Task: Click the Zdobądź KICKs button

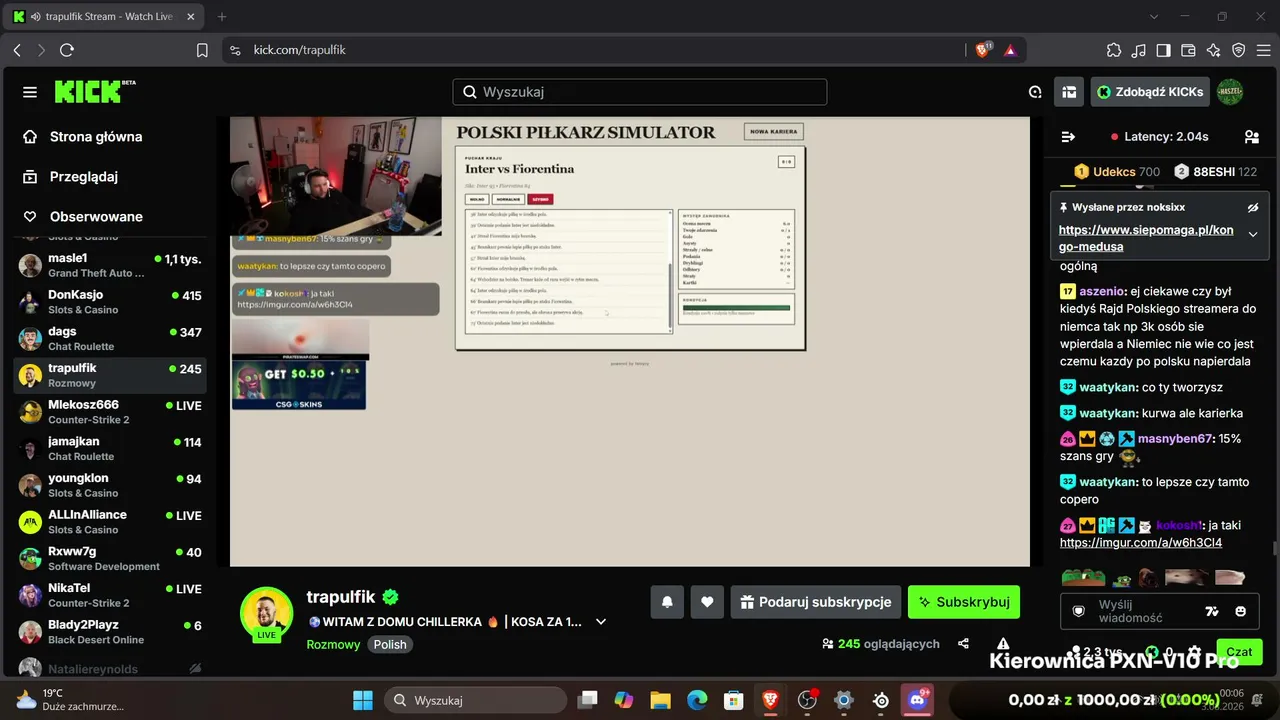Action: [1150, 92]
